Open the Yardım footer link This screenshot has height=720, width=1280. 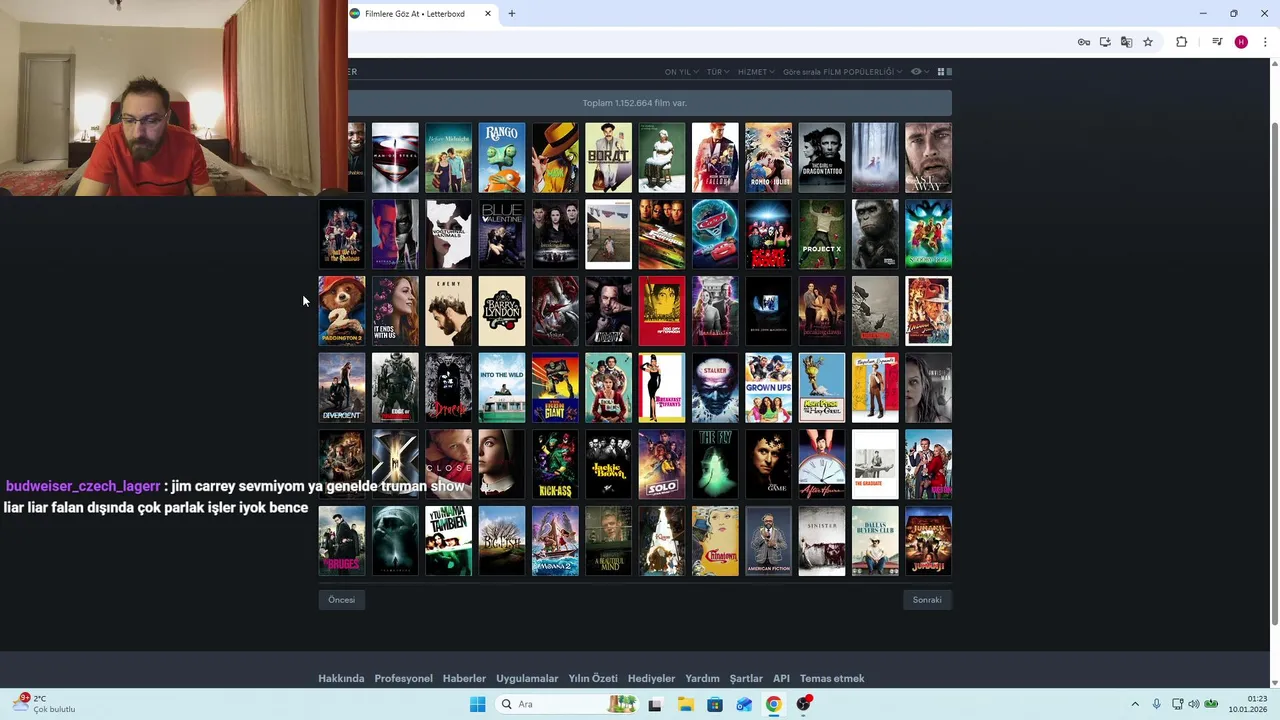click(702, 678)
